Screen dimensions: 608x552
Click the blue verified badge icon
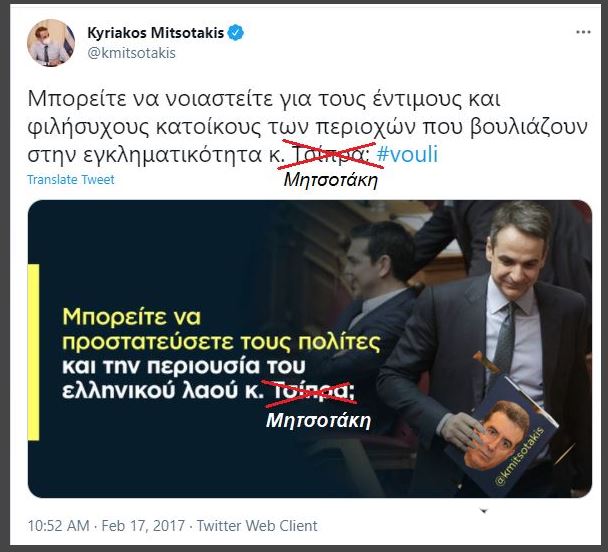[x=235, y=33]
